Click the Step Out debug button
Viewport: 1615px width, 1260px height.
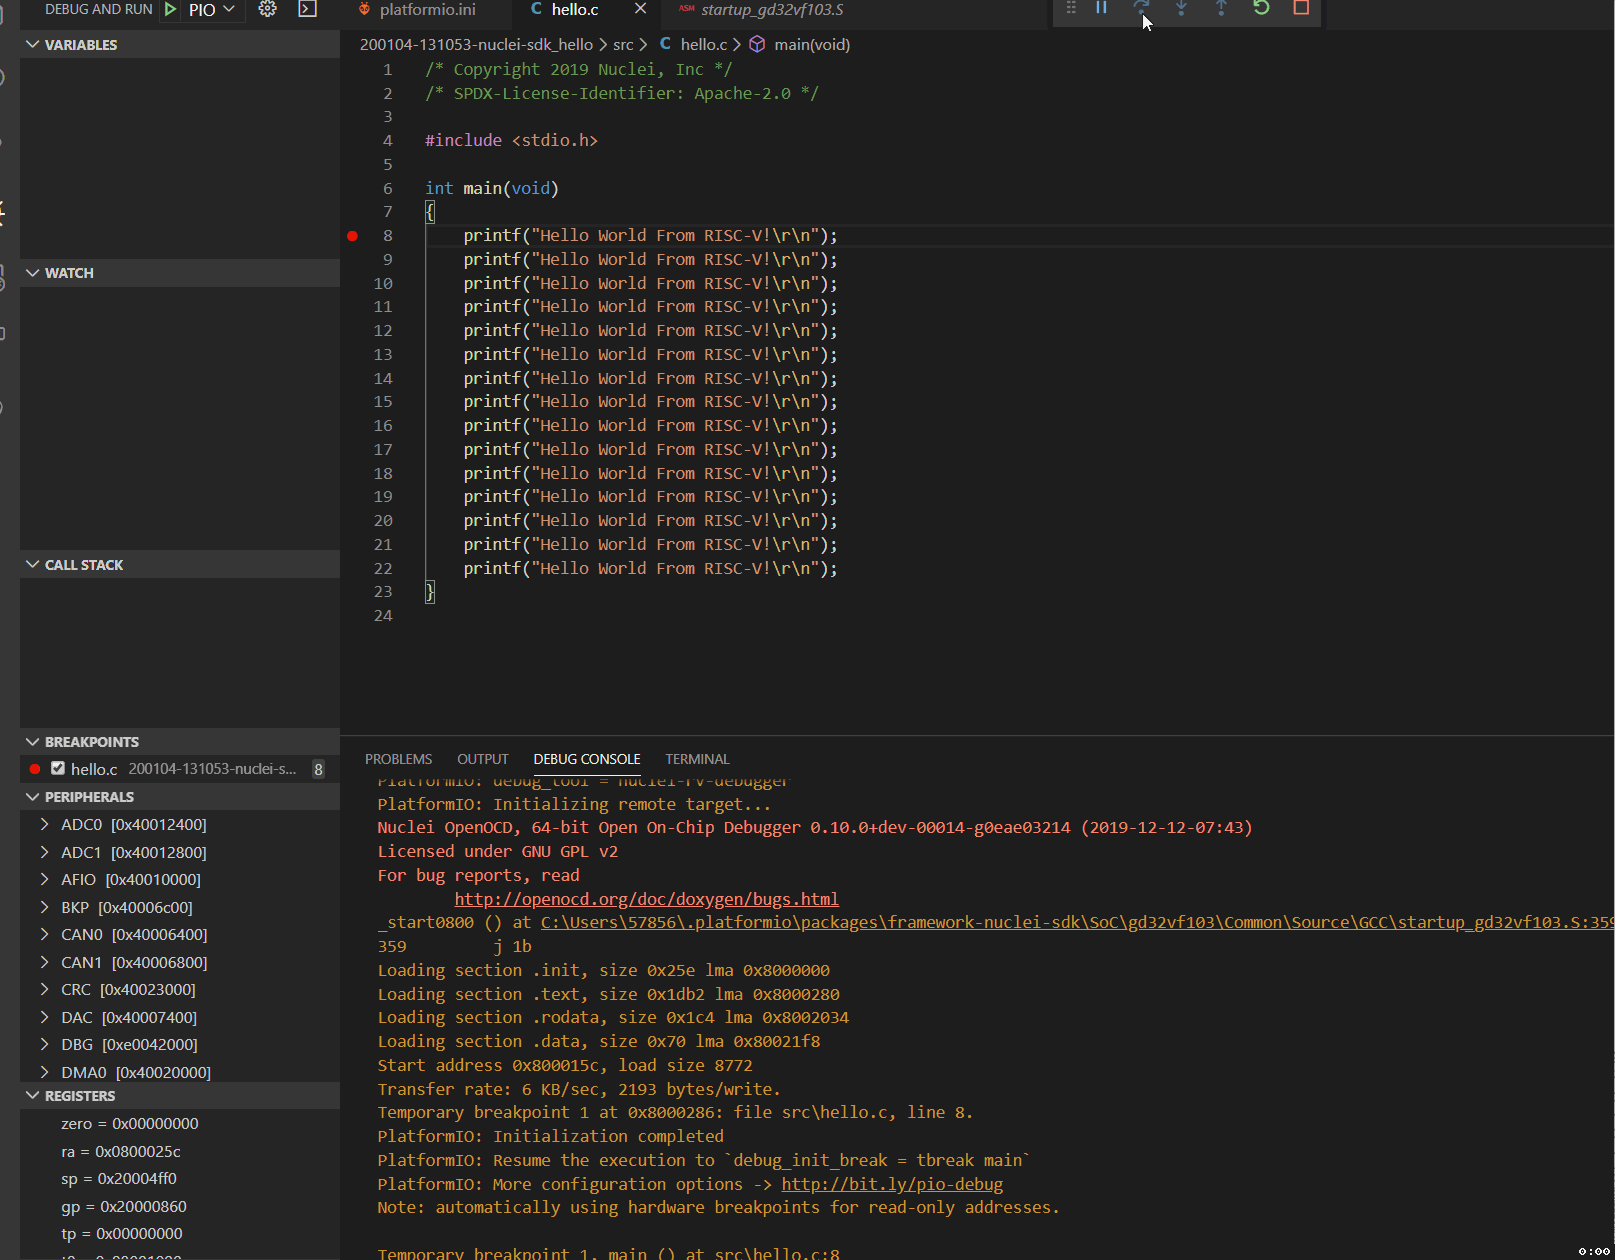tap(1221, 8)
